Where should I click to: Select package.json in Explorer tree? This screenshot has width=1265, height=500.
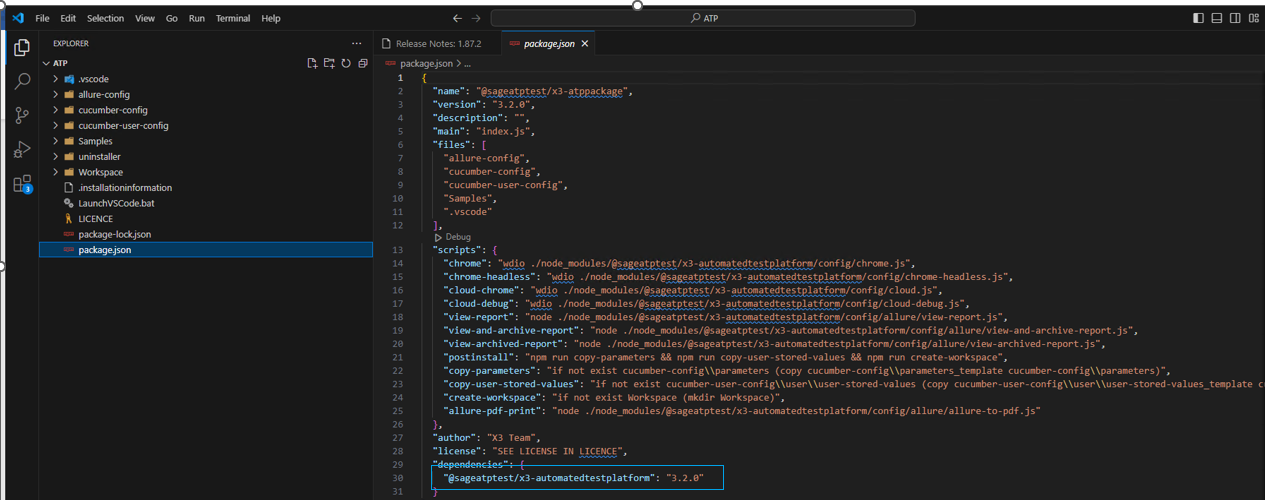click(206, 250)
